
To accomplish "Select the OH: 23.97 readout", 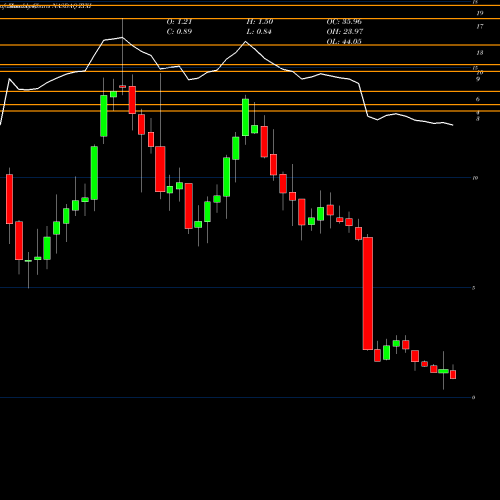I will [345, 32].
